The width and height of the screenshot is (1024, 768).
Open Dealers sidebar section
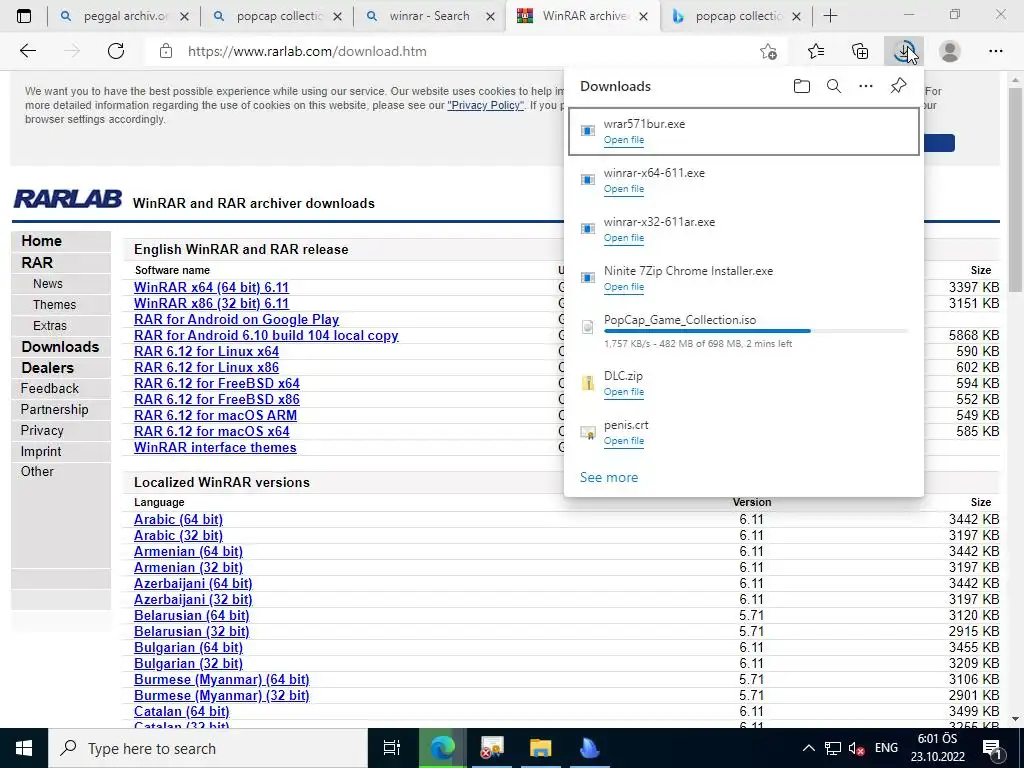[48, 368]
